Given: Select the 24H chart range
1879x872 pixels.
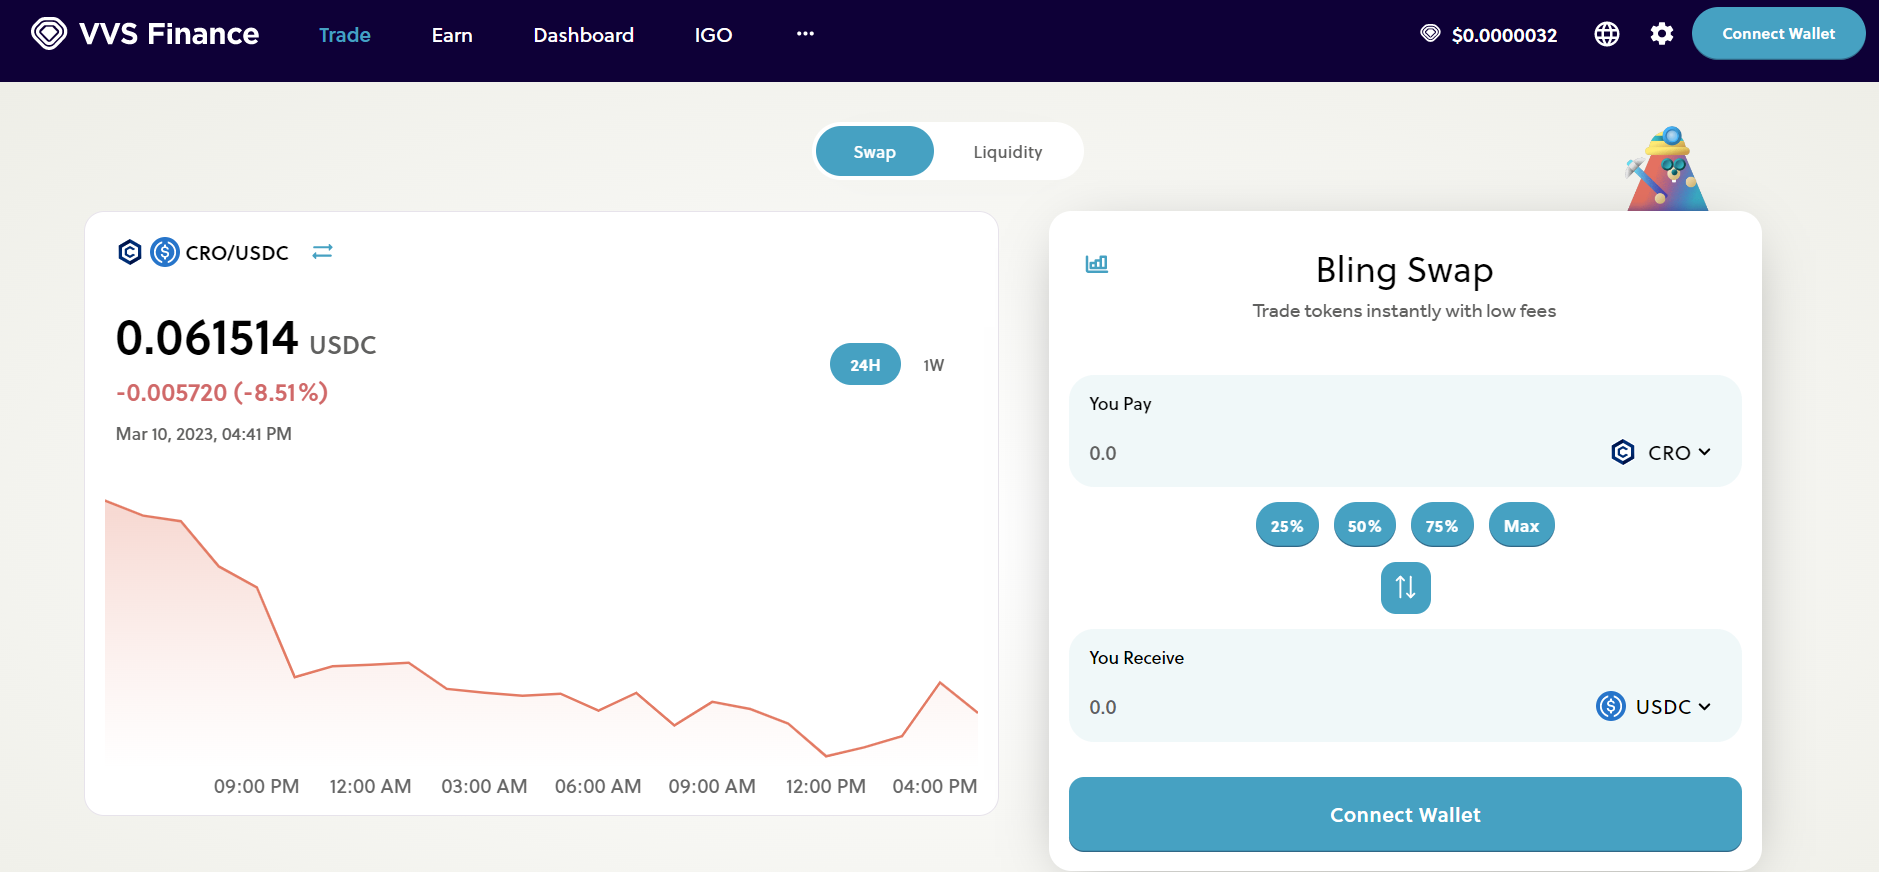Looking at the screenshot, I should pos(865,364).
